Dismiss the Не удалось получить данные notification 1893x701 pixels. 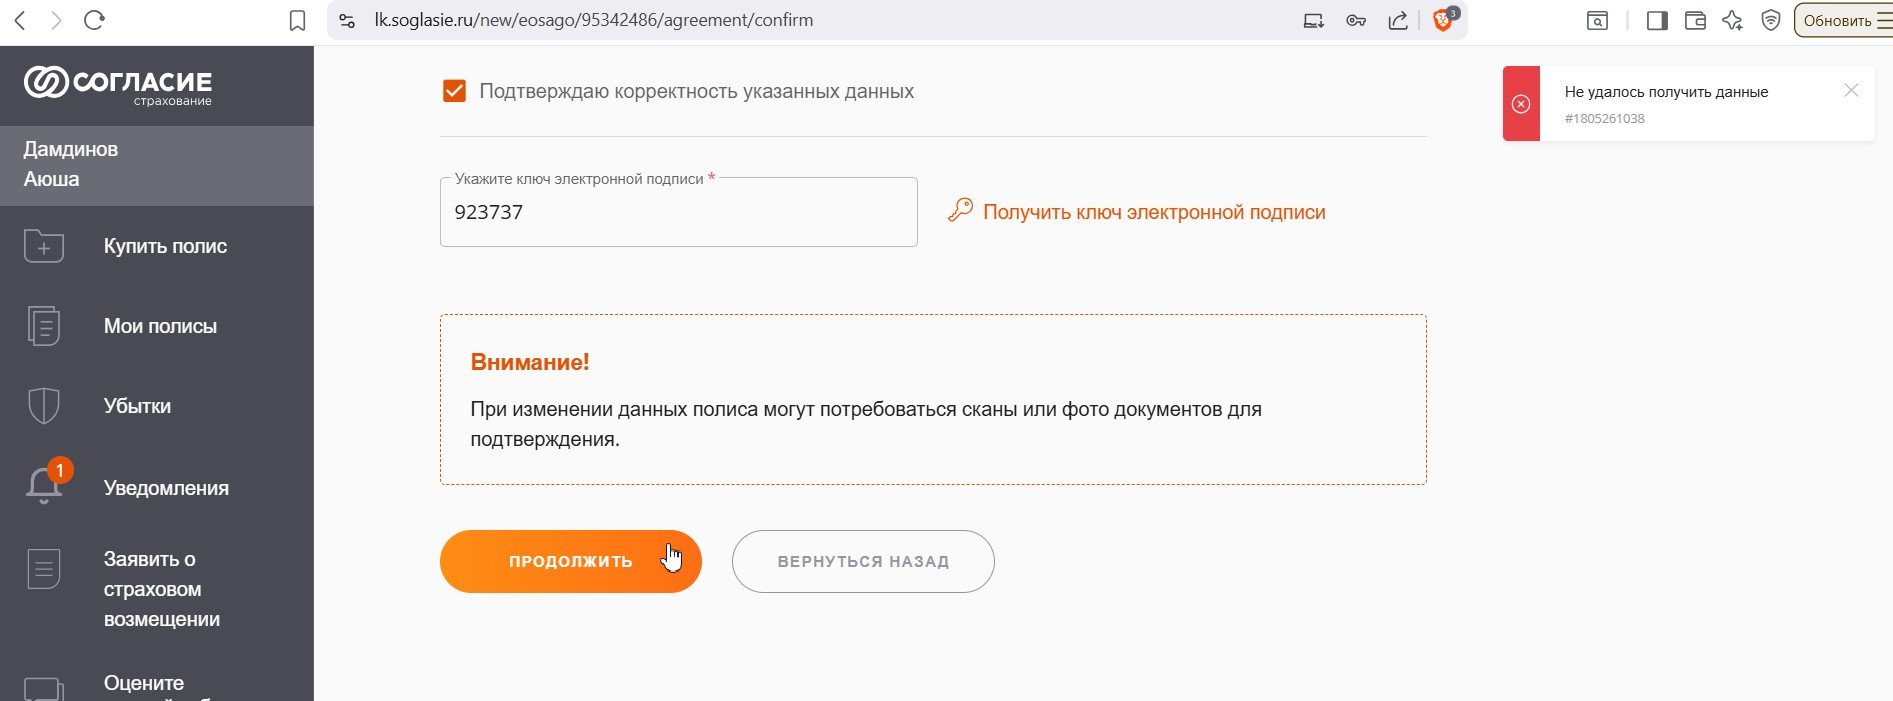1851,90
